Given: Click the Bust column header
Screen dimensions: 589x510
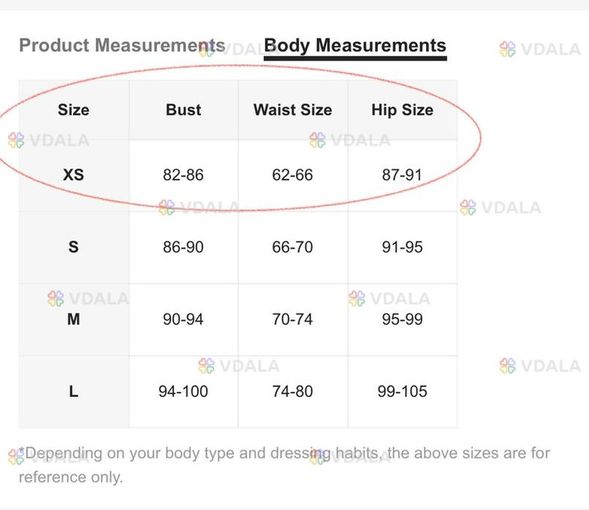Looking at the screenshot, I should tap(183, 110).
